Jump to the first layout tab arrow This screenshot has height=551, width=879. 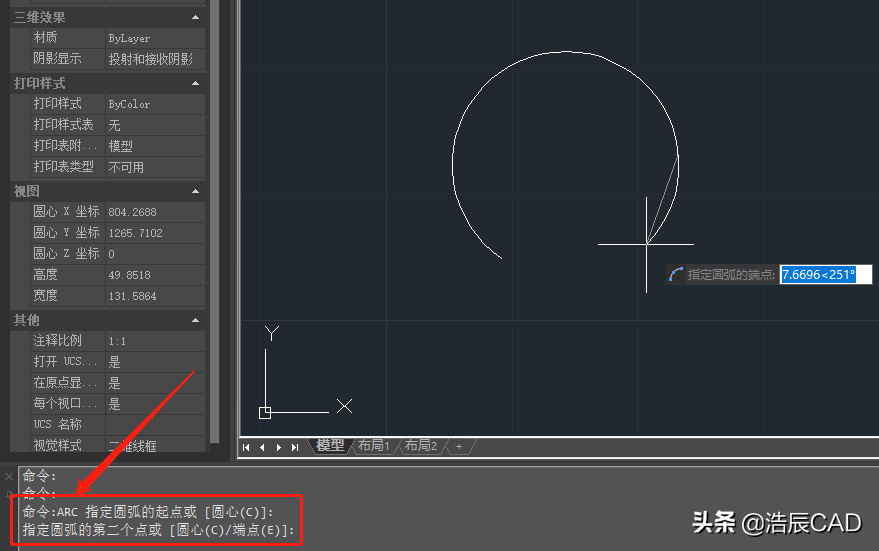(x=246, y=447)
